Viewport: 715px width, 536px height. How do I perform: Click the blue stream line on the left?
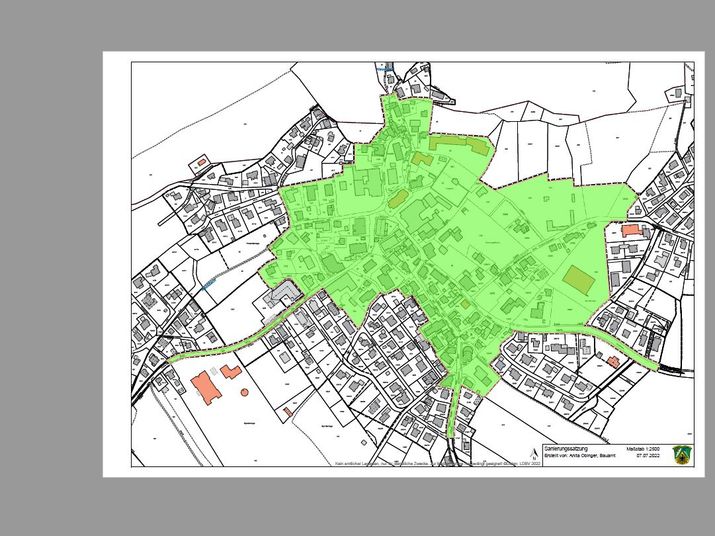point(209,286)
